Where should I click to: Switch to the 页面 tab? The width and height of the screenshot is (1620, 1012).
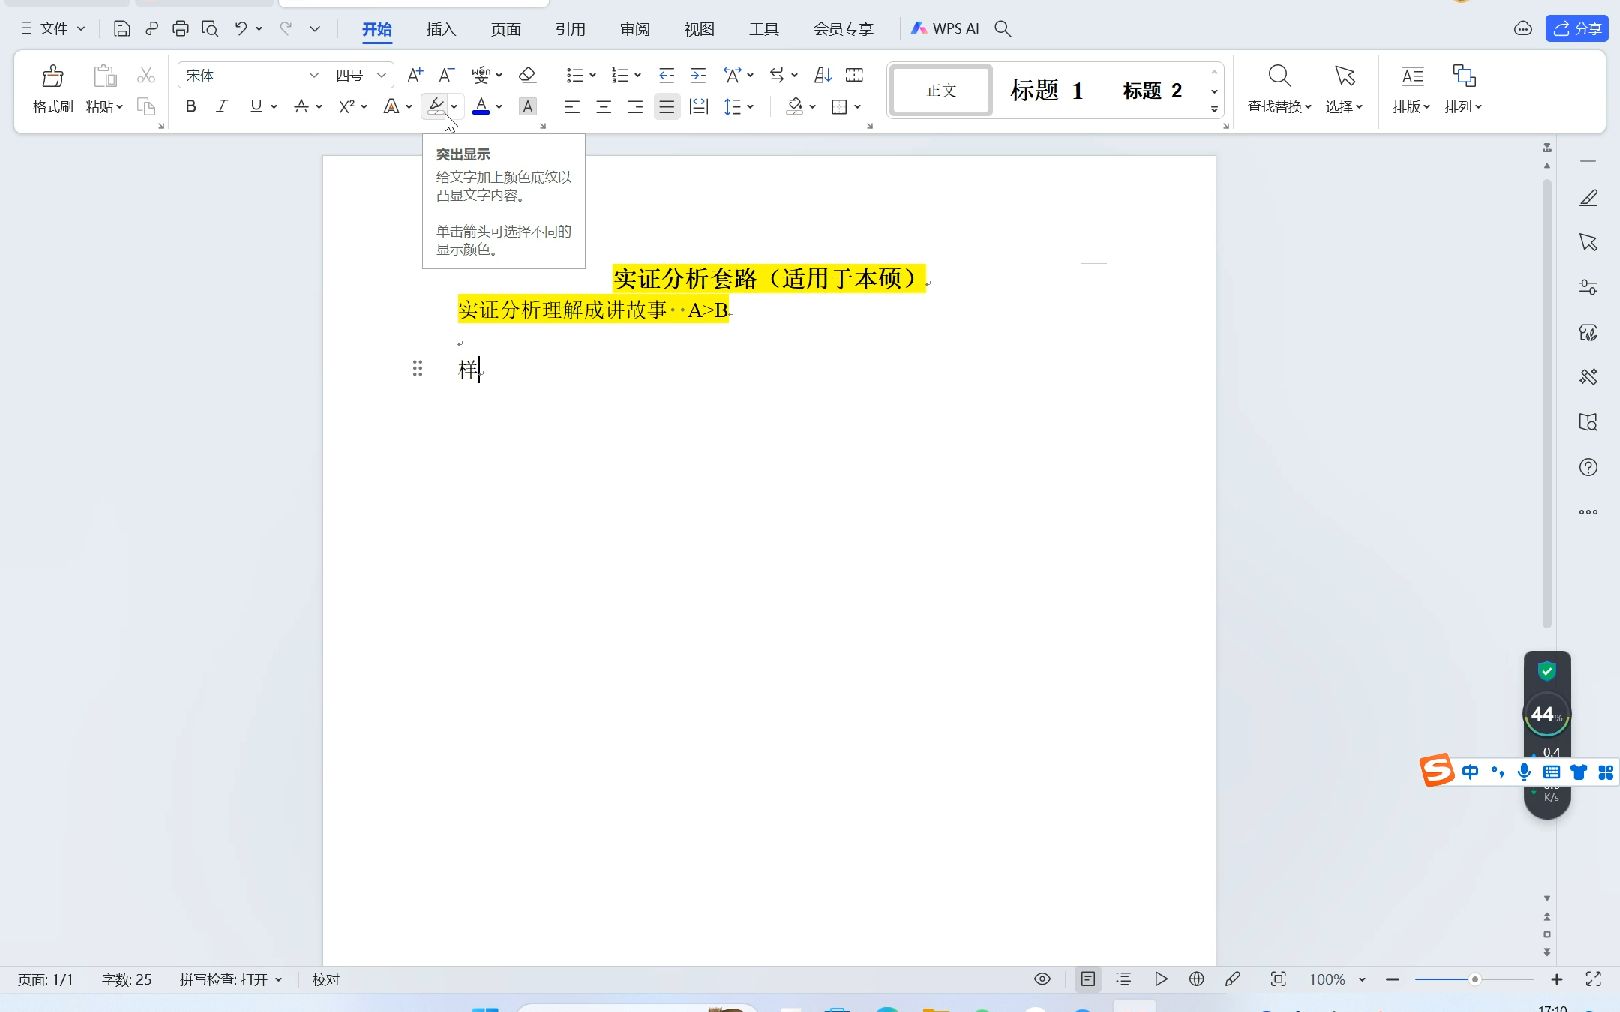click(506, 29)
